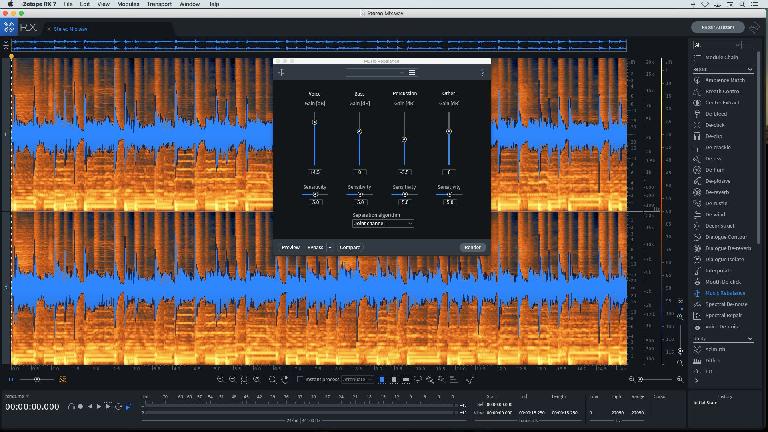Click the play button in transport
The height and width of the screenshot is (432, 768).
pos(99,407)
